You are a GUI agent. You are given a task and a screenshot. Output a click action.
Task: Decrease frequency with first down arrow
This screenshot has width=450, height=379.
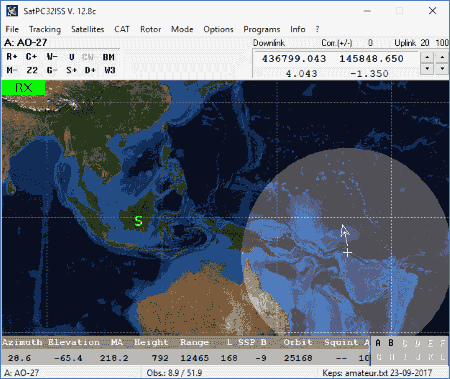427,69
